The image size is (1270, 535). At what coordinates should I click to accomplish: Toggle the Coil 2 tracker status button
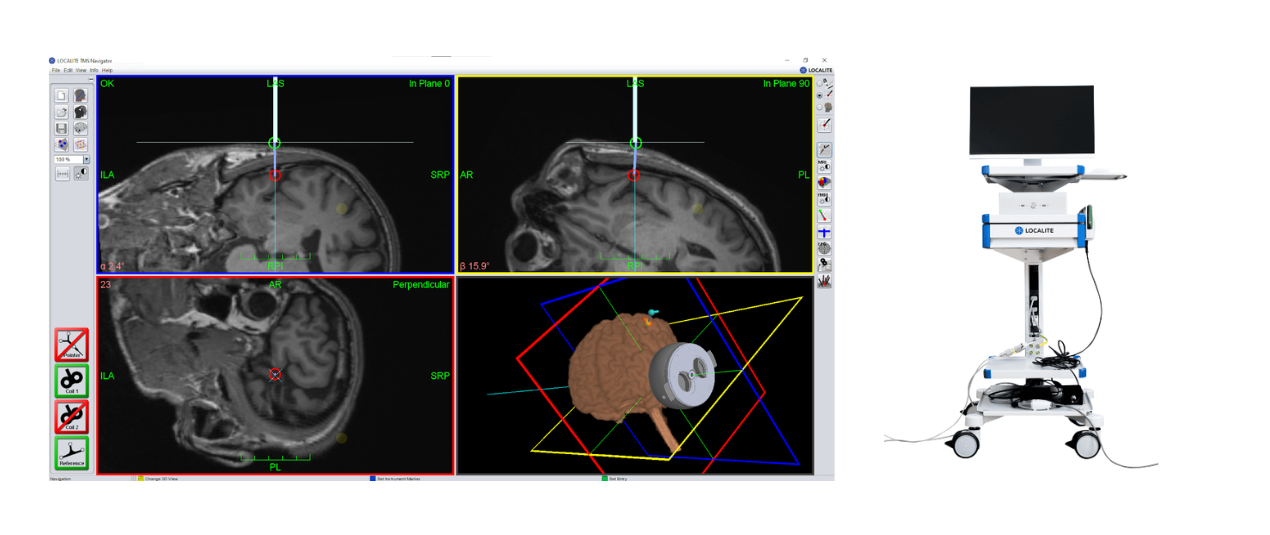72,417
